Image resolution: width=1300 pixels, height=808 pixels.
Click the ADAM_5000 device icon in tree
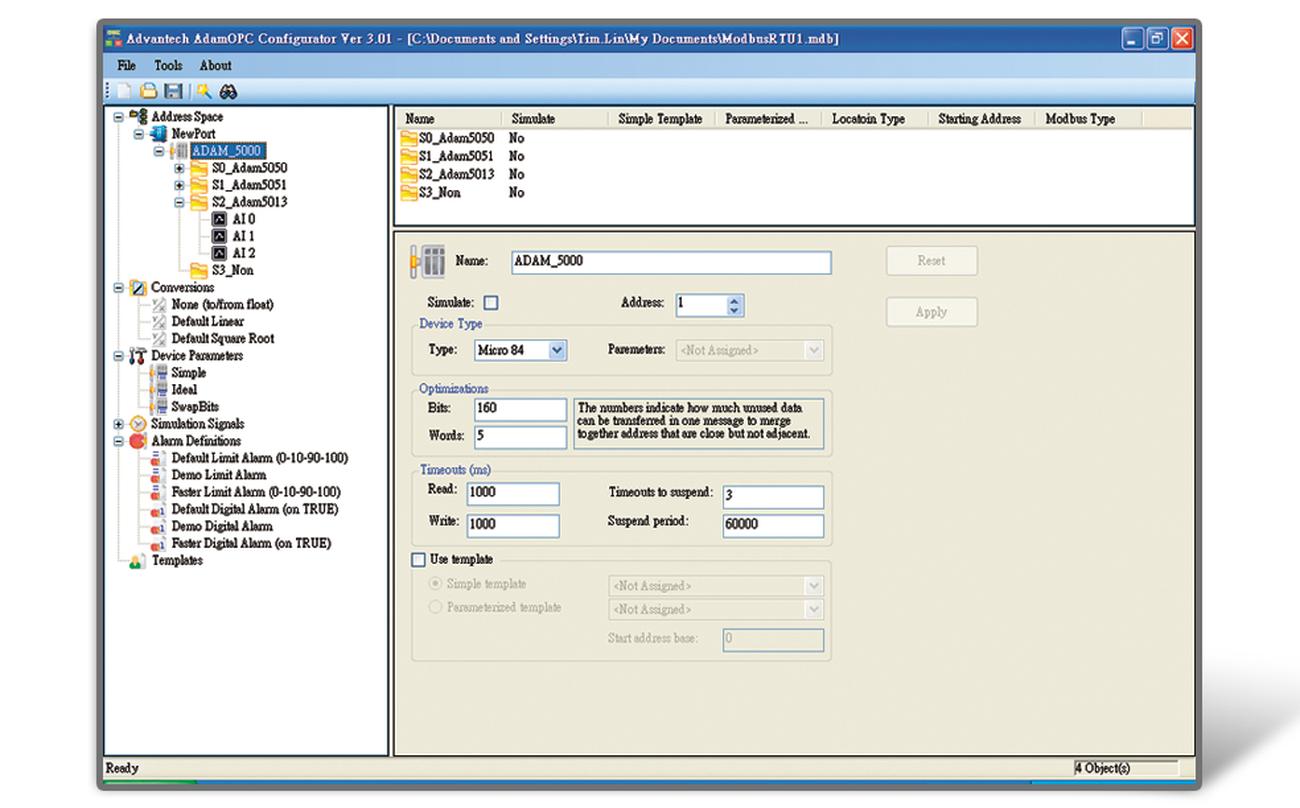(179, 151)
